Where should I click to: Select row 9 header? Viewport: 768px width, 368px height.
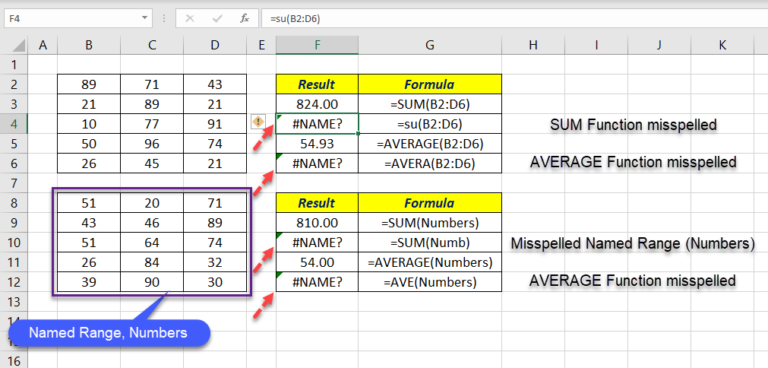[14, 223]
